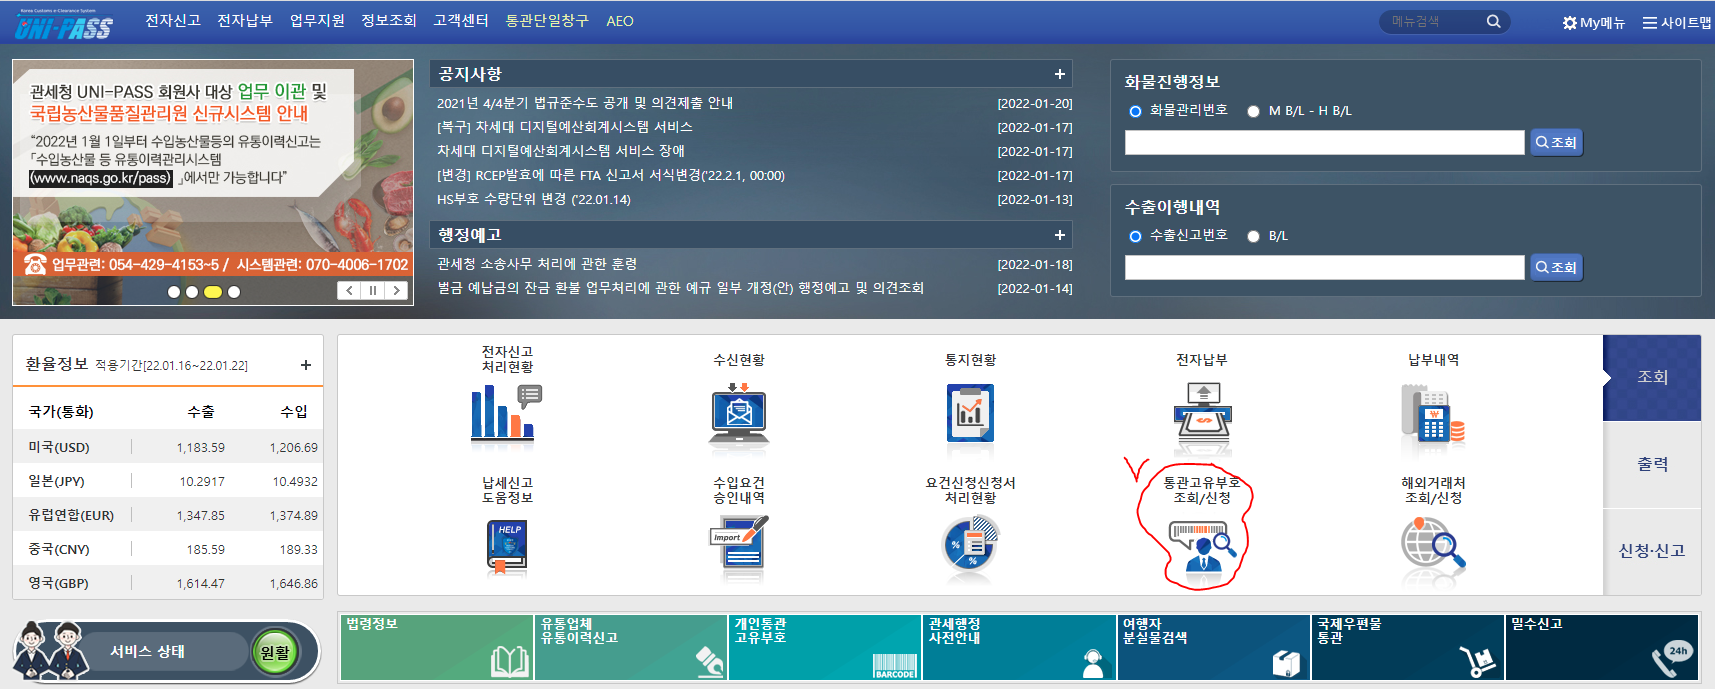Viewport: 1715px width, 689px height.
Task: Select the highlighted third banner dot
Action: coord(212,292)
